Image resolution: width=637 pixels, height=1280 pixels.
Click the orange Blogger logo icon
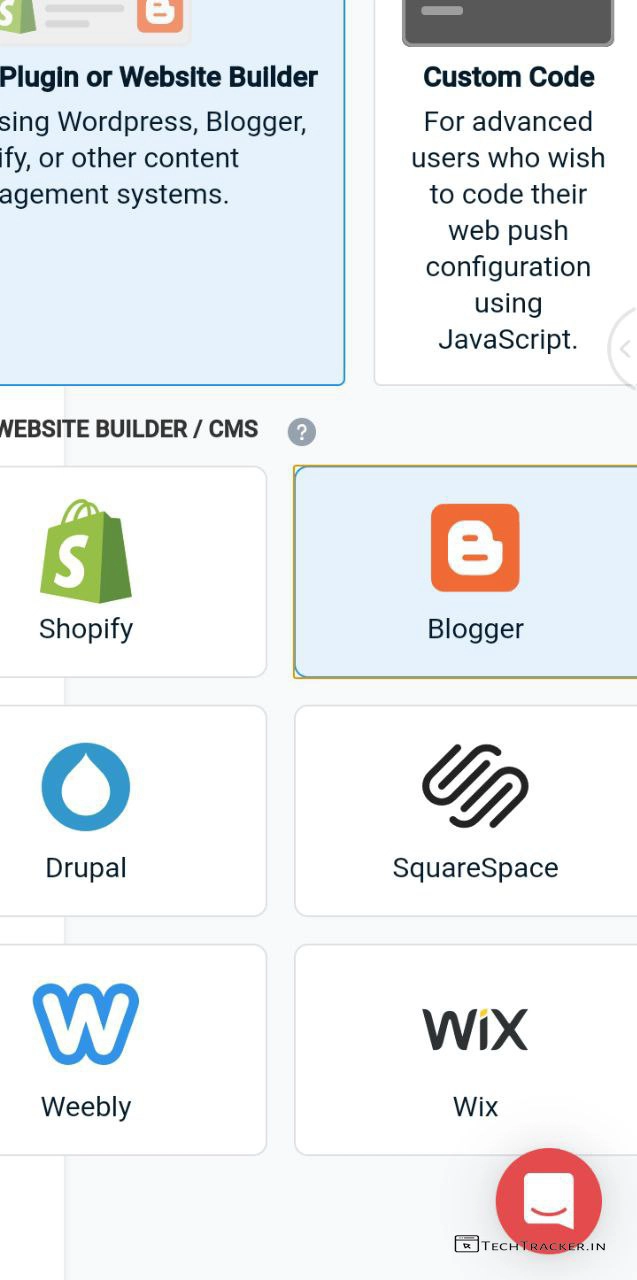pos(475,548)
